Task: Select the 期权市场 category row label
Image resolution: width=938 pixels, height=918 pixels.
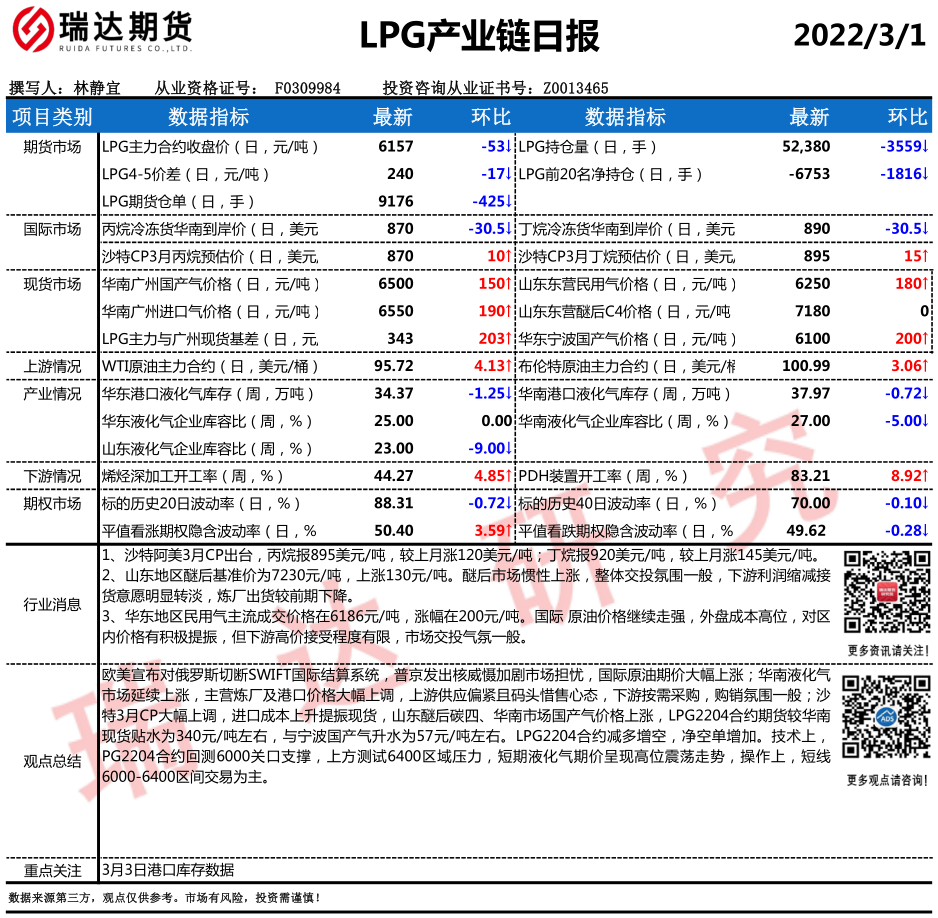Action: tap(52, 503)
